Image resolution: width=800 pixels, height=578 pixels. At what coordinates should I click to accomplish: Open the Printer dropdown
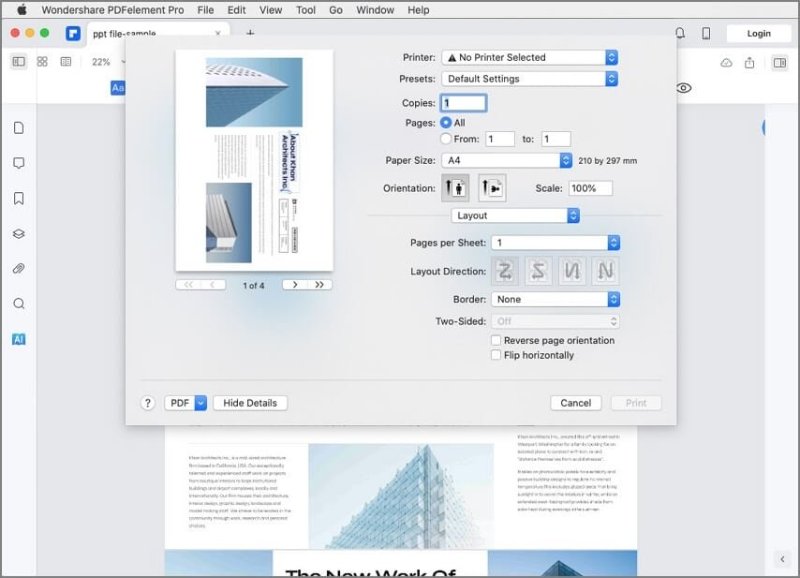[x=530, y=58]
